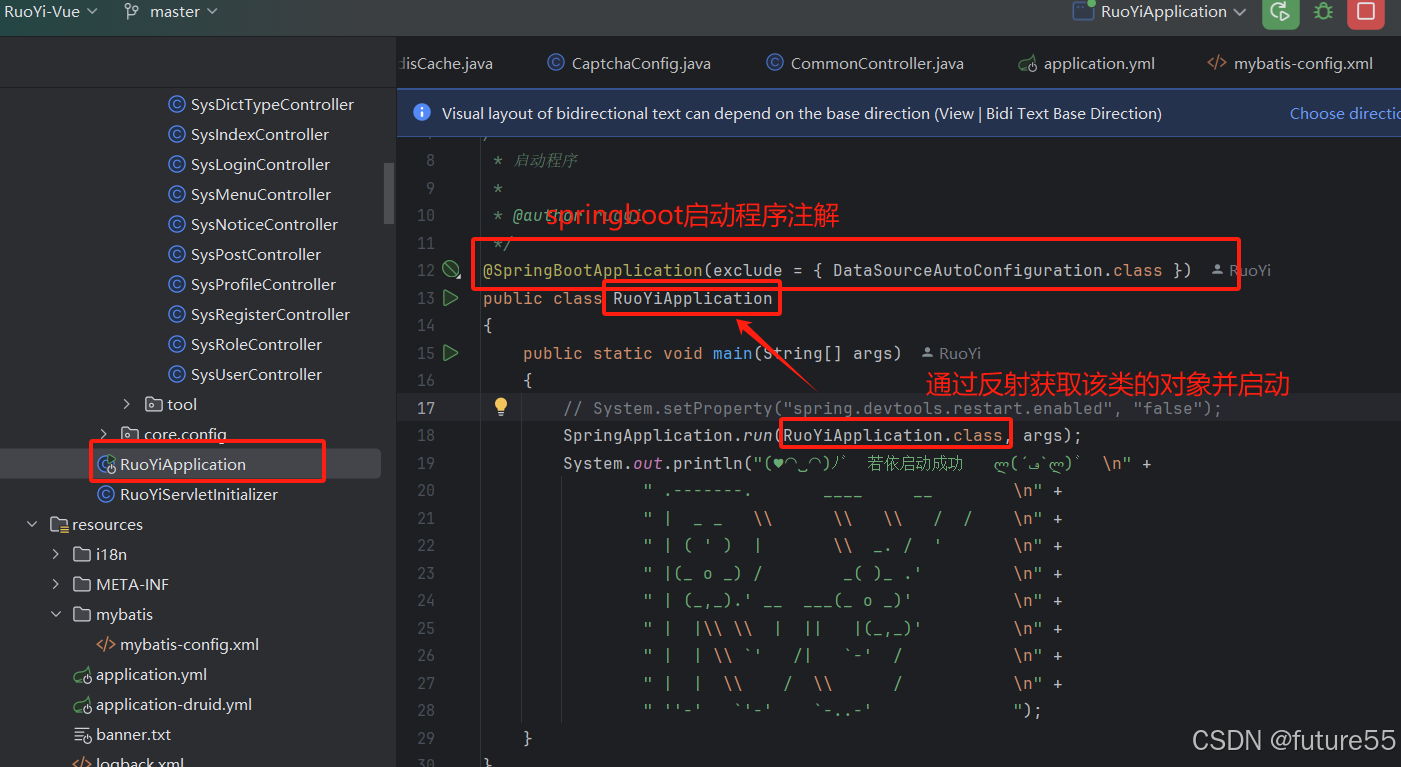Open banner.txt from the resources folder
This screenshot has height=767, width=1401.
[x=132, y=734]
